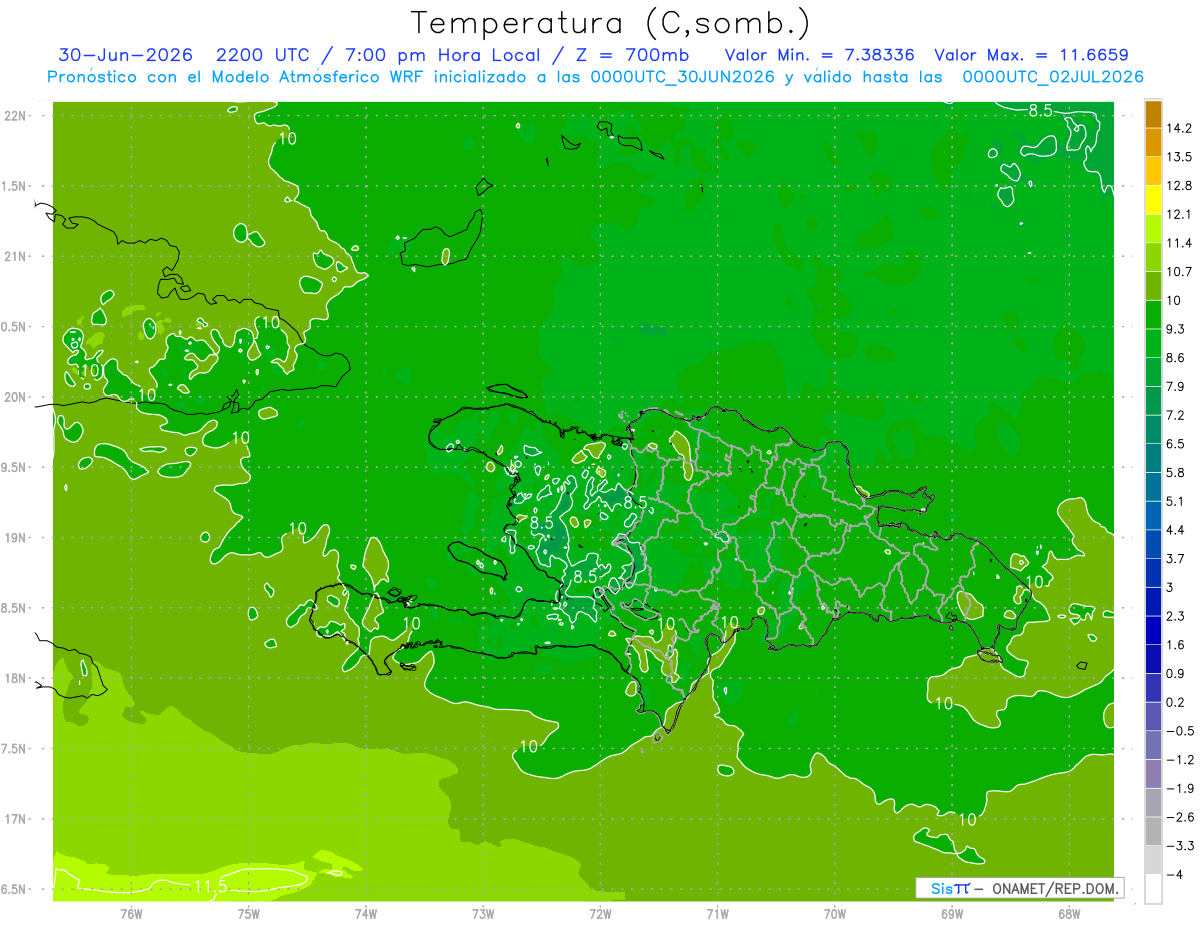Click the '-4' colorbar value

pos(1174,874)
